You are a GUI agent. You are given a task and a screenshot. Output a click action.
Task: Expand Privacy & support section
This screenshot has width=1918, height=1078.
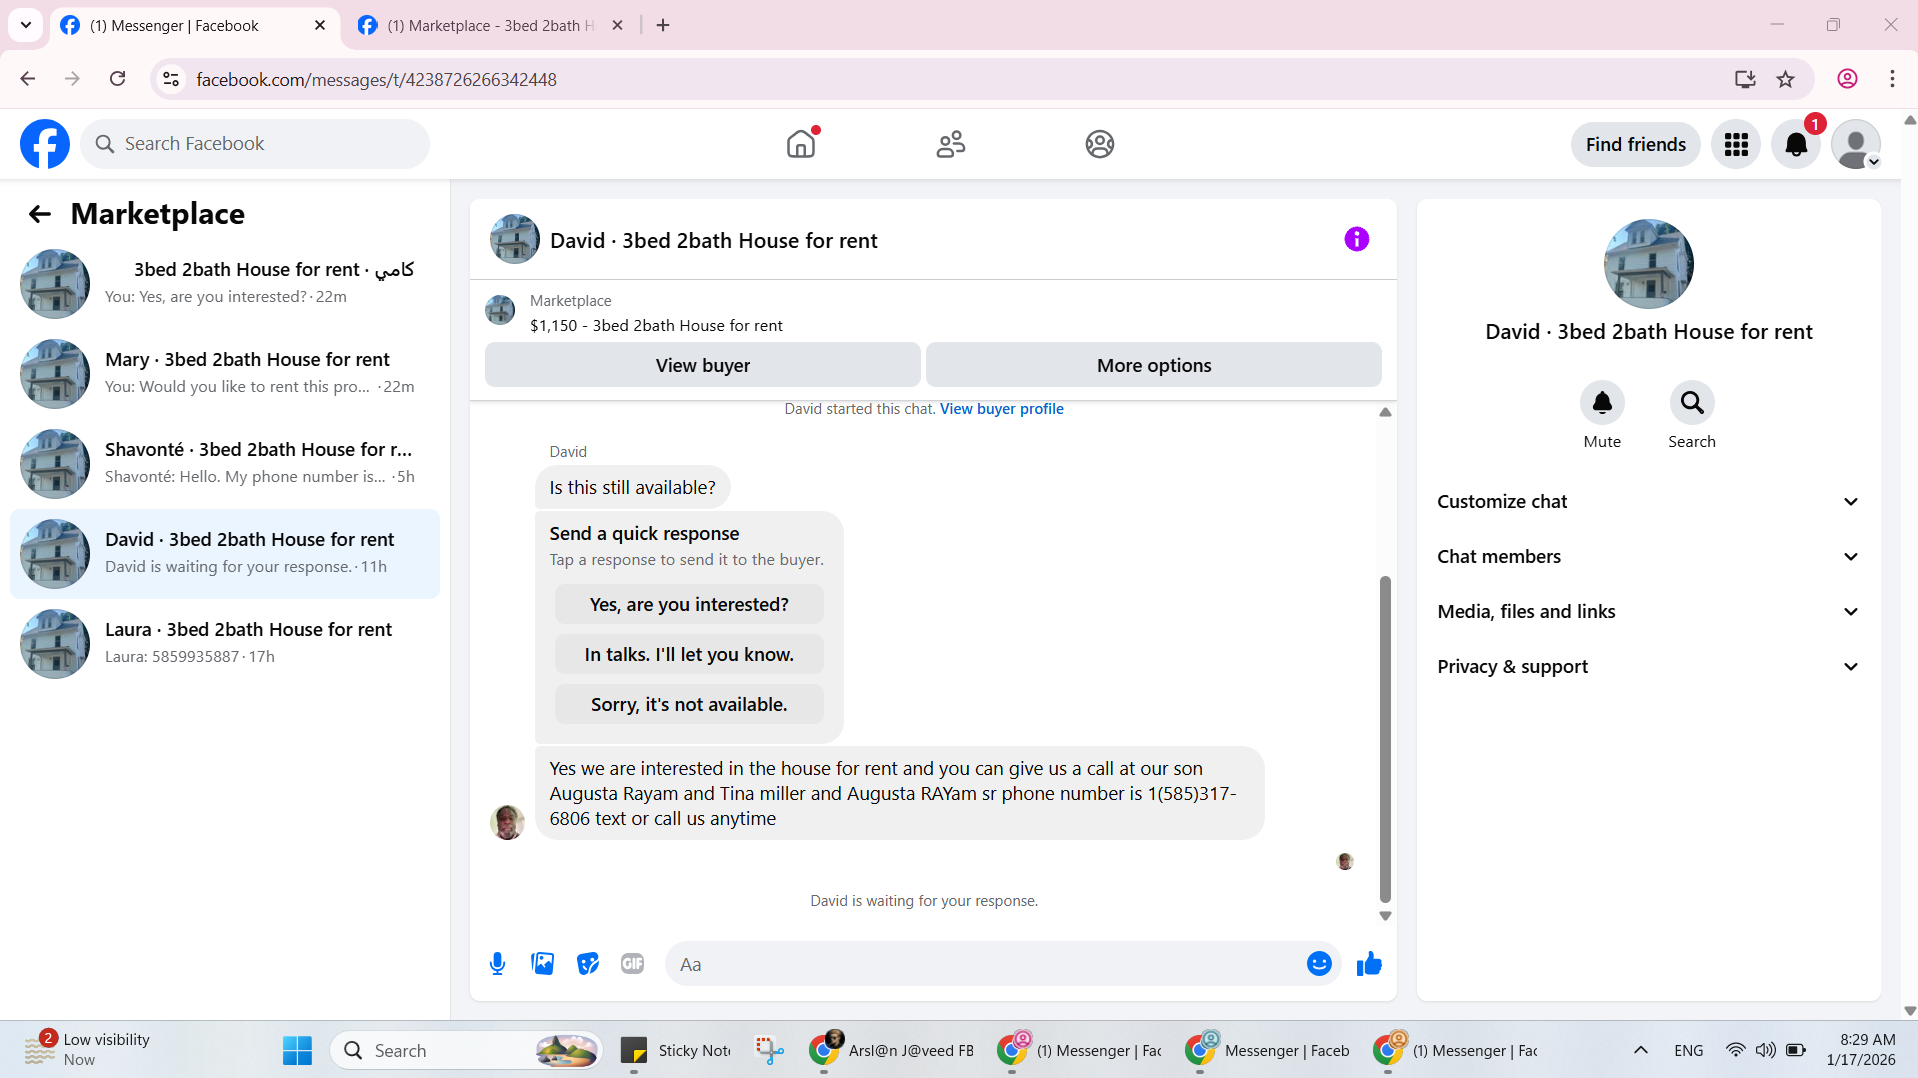pyautogui.click(x=1648, y=667)
